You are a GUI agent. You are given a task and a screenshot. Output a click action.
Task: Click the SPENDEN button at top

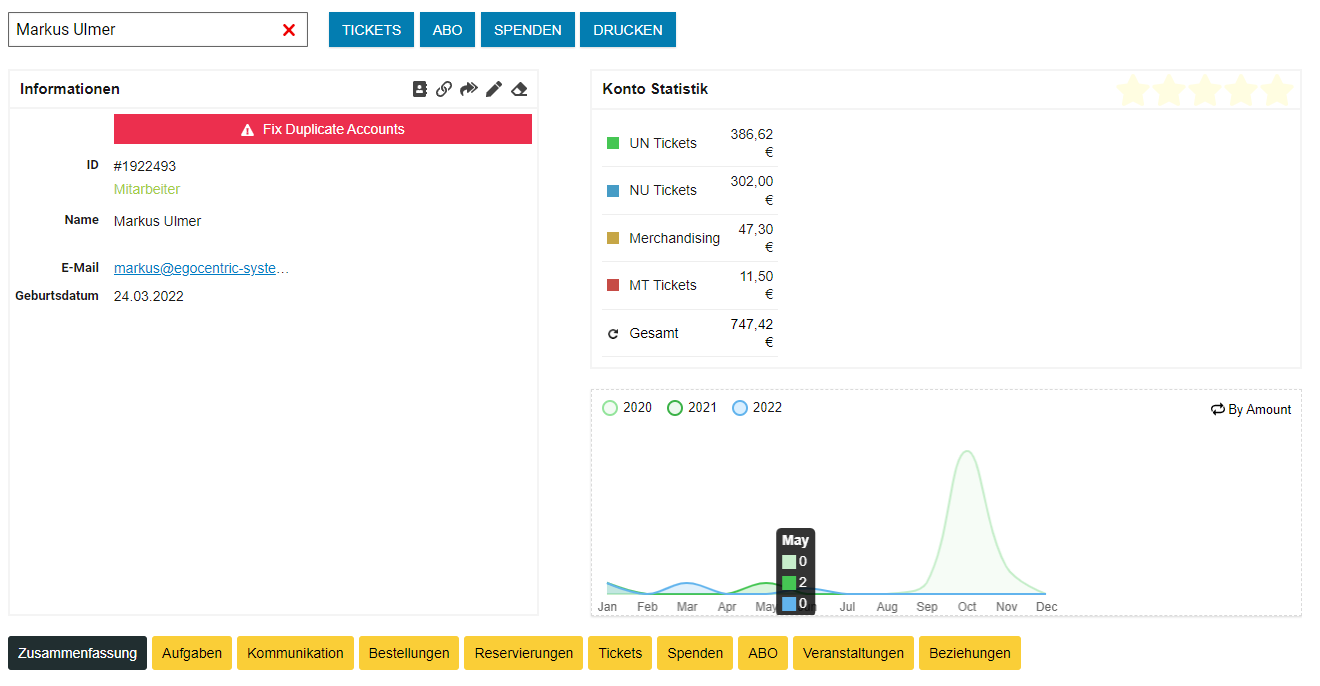click(x=527, y=30)
